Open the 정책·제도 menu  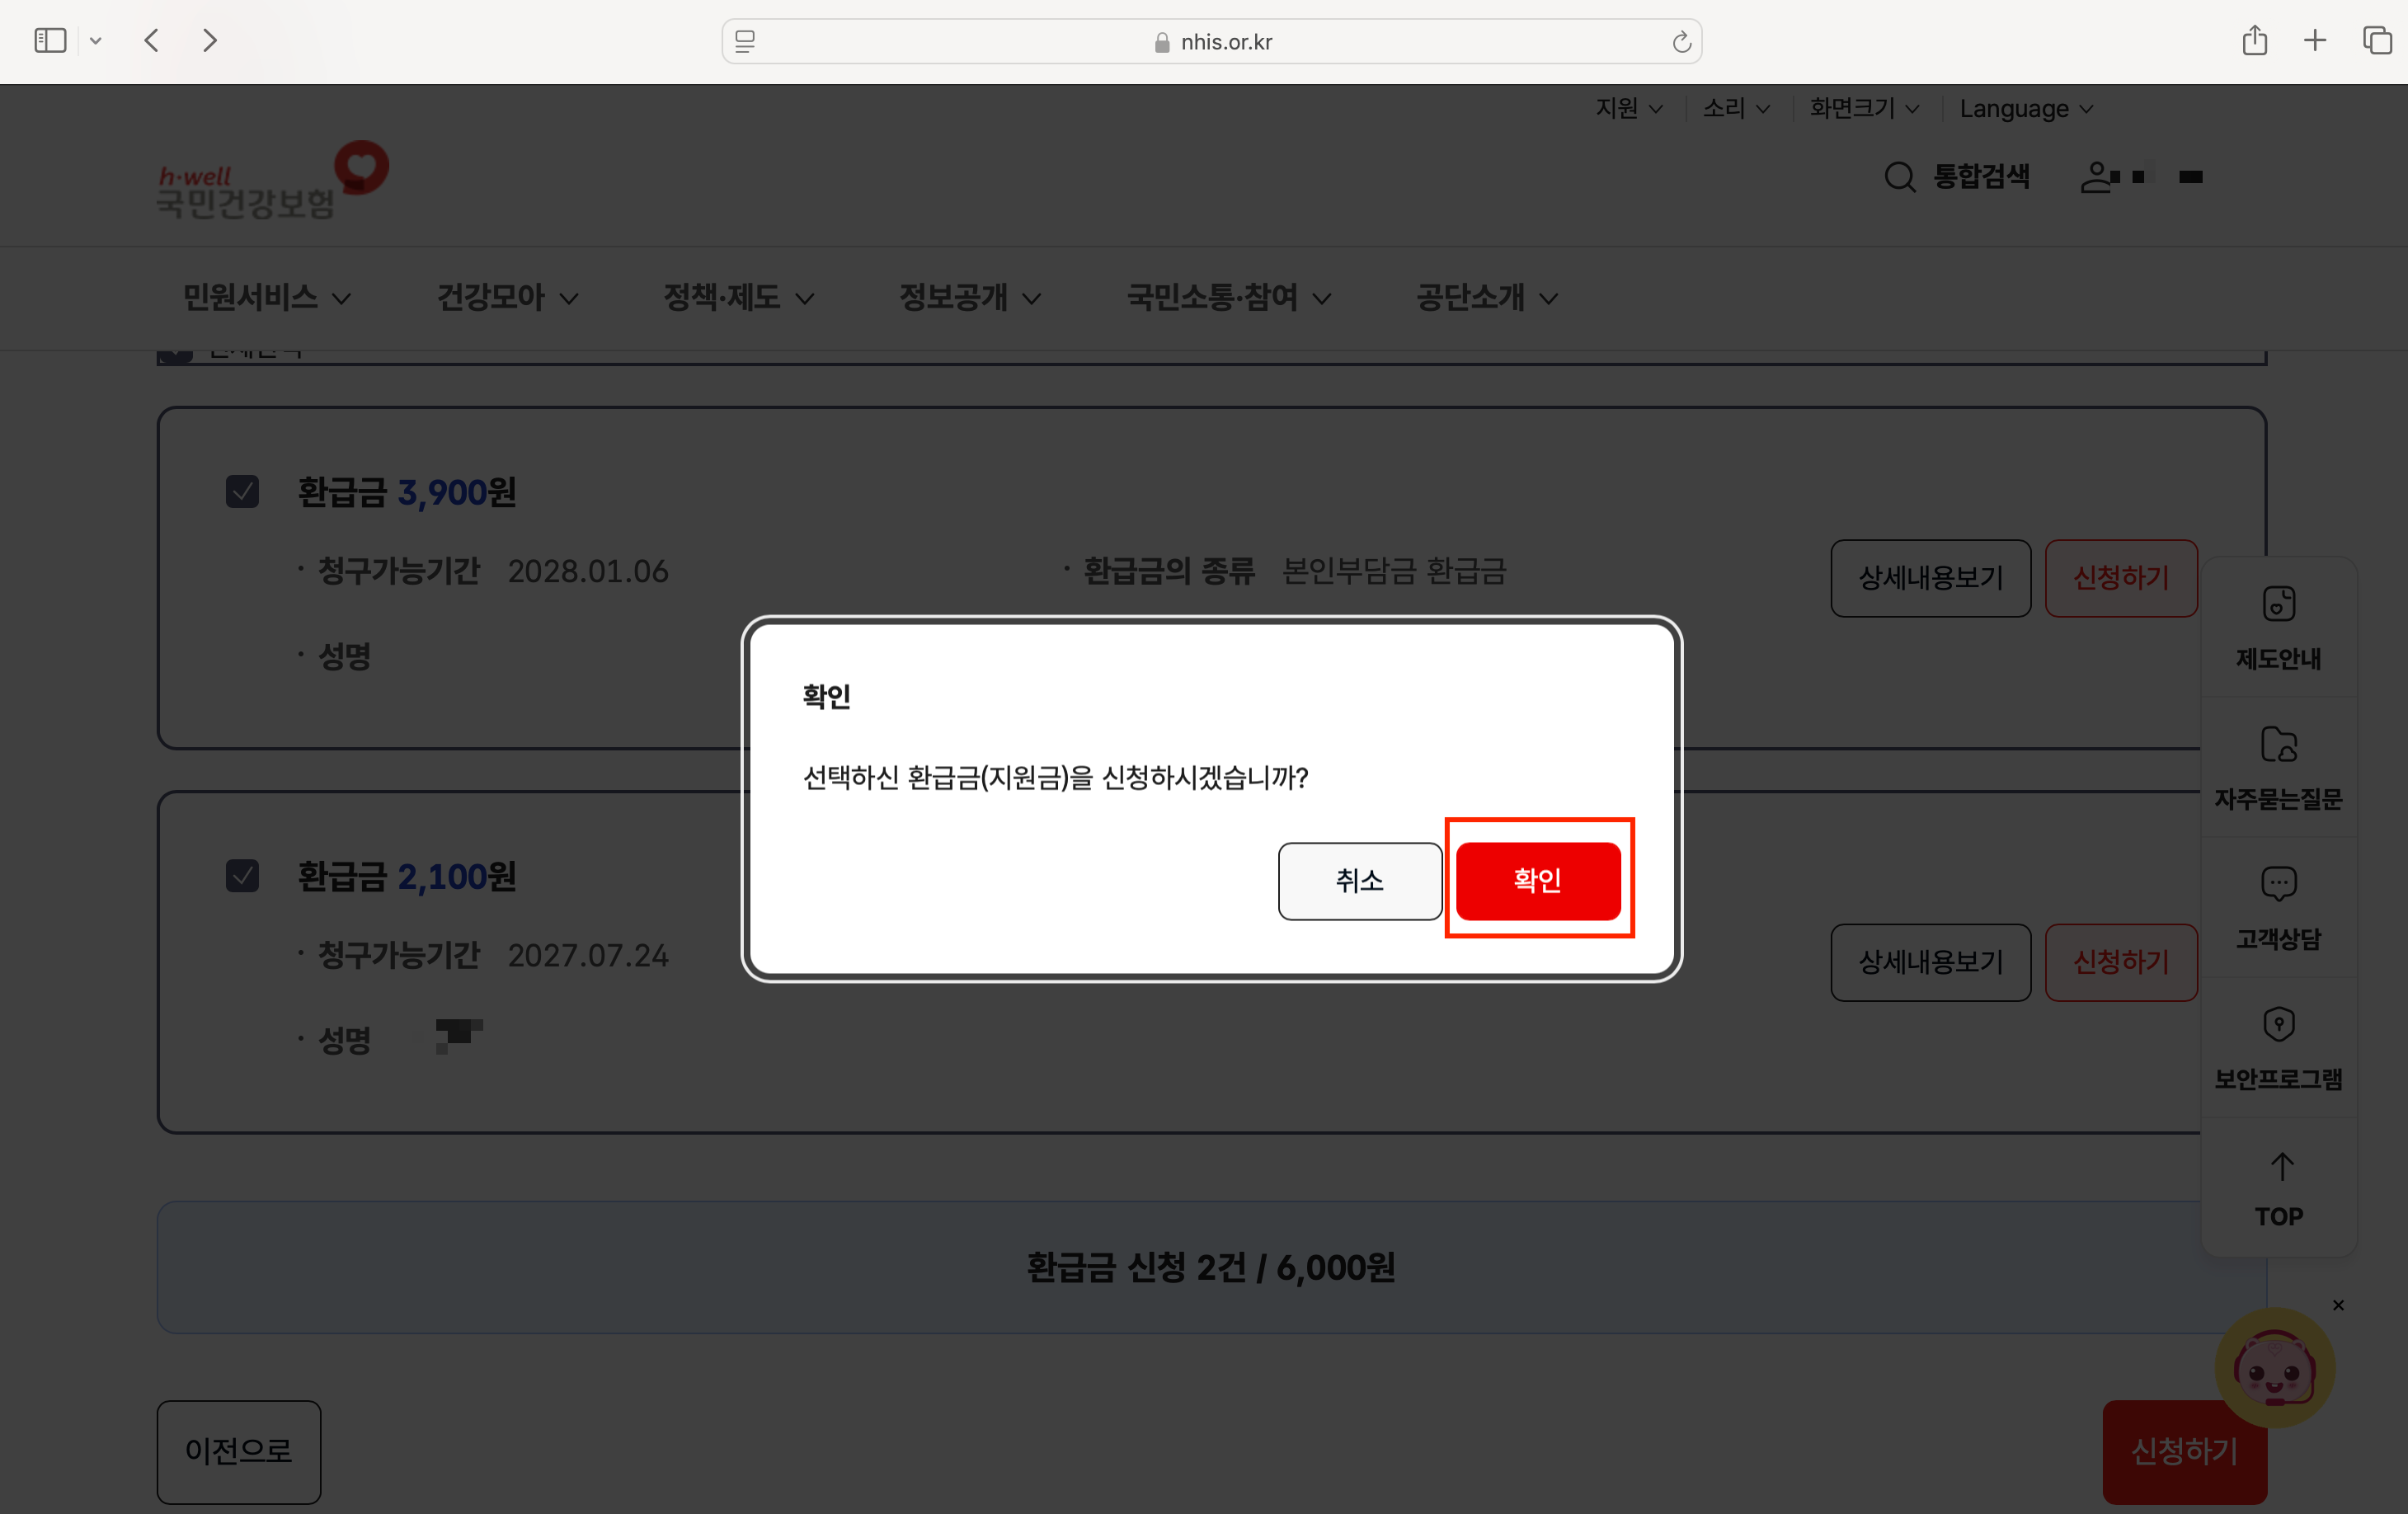738,297
